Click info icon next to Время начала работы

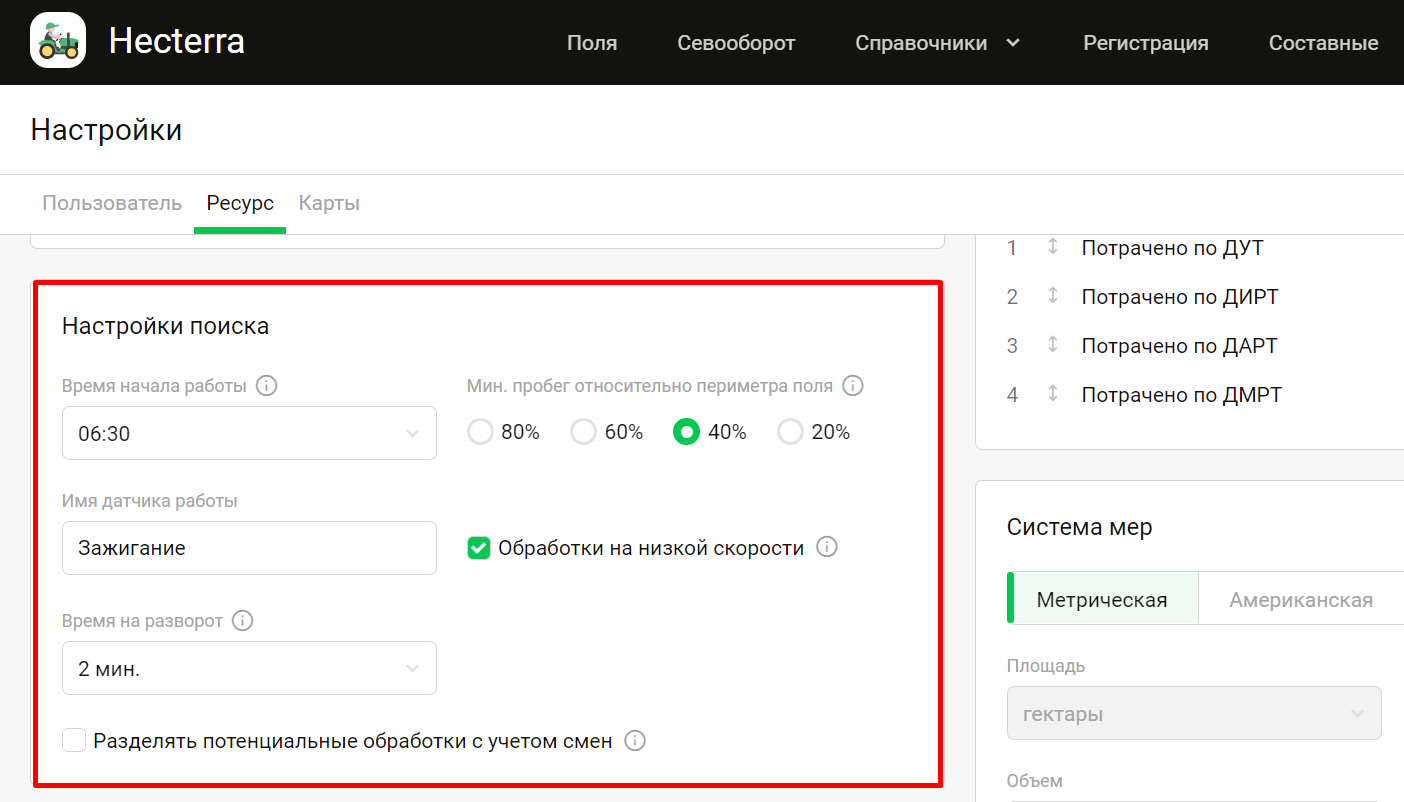coord(266,386)
